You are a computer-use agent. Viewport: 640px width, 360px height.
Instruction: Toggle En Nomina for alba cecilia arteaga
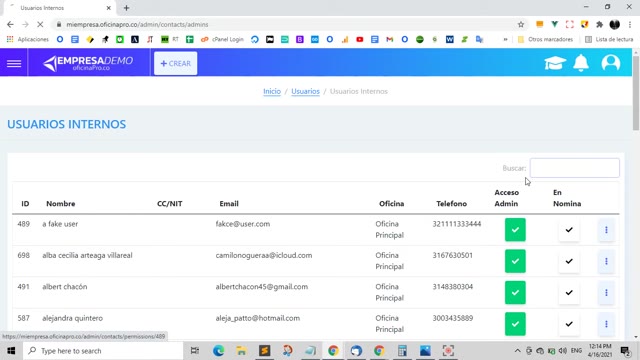[x=569, y=261]
